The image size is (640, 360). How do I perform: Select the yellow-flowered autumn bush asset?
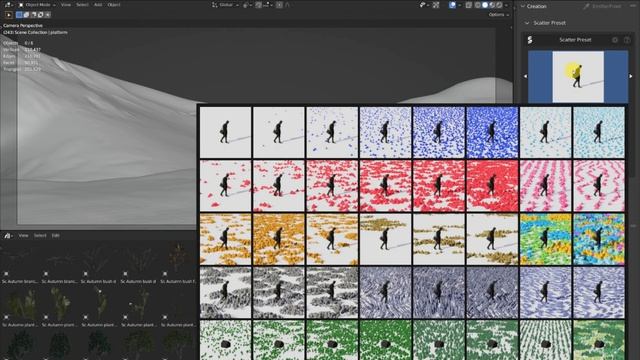[x=178, y=262]
